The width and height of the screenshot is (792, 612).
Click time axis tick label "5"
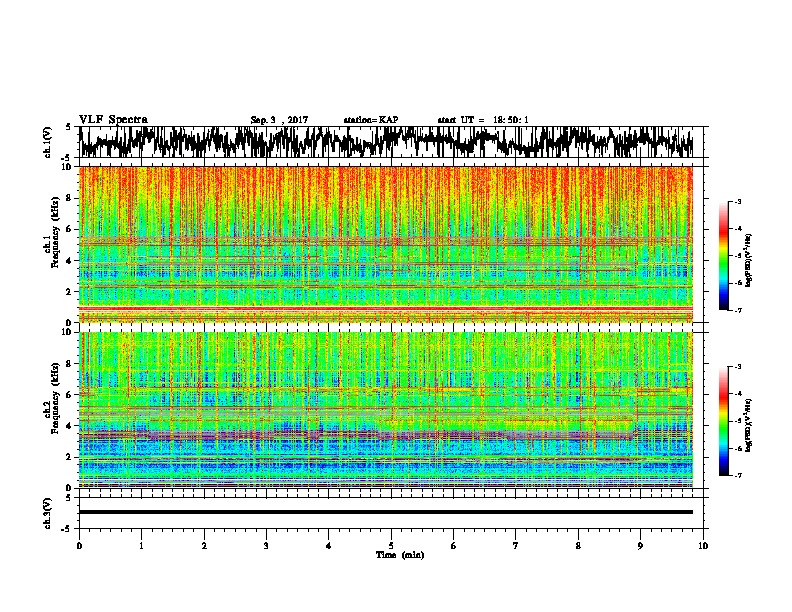click(391, 546)
